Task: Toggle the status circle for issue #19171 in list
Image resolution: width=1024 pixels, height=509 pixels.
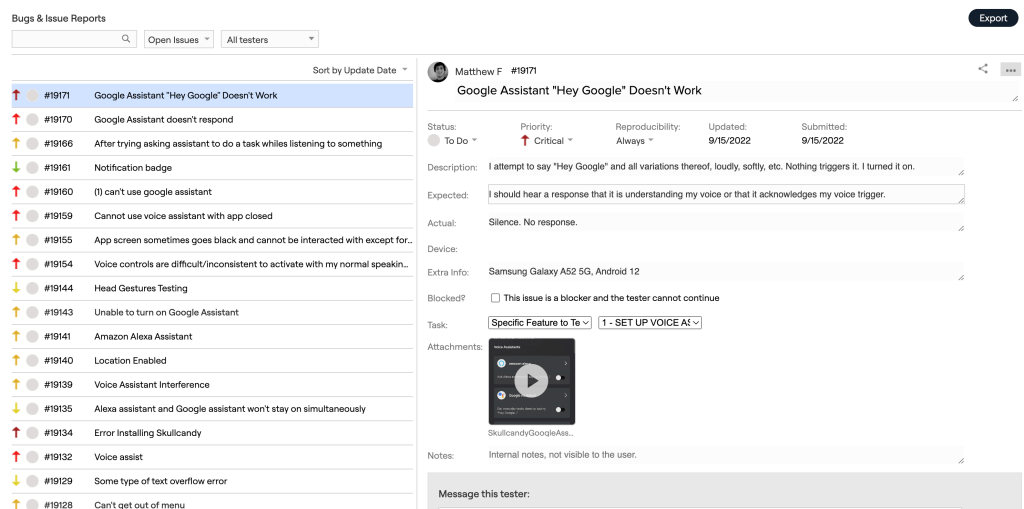Action: pyautogui.click(x=32, y=96)
